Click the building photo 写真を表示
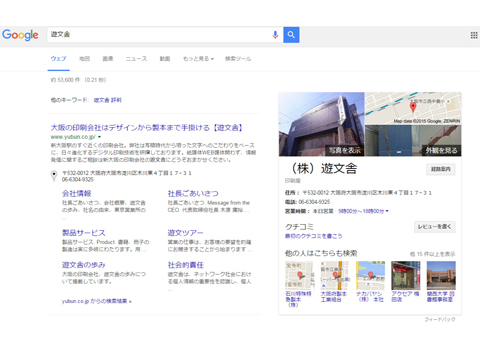 coord(322,124)
